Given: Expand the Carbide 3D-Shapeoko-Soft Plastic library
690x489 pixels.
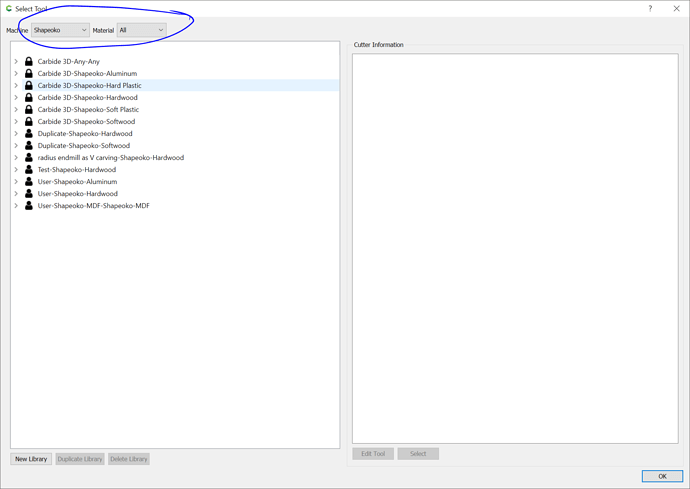Looking at the screenshot, I should click(16, 109).
